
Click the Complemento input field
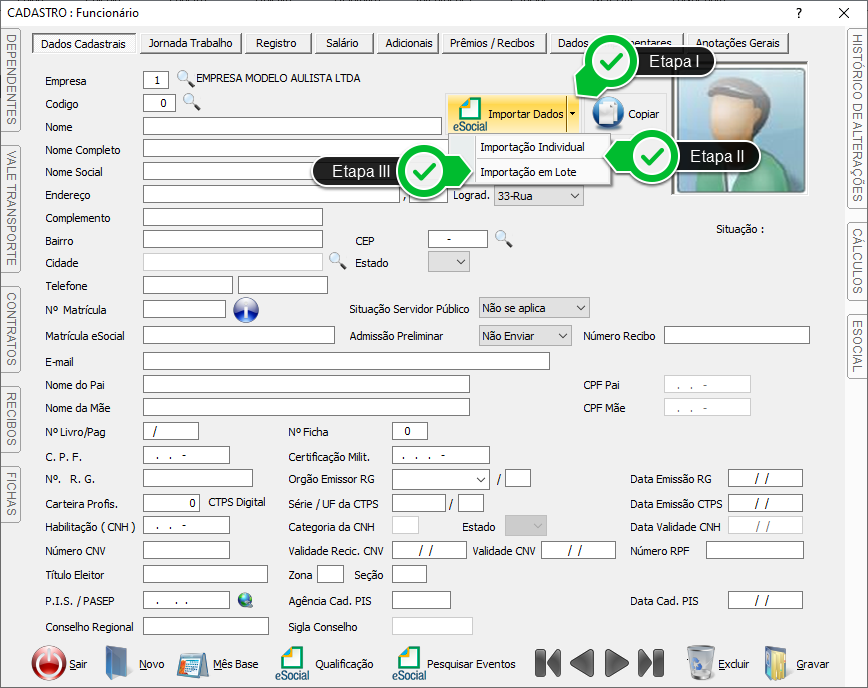point(233,217)
